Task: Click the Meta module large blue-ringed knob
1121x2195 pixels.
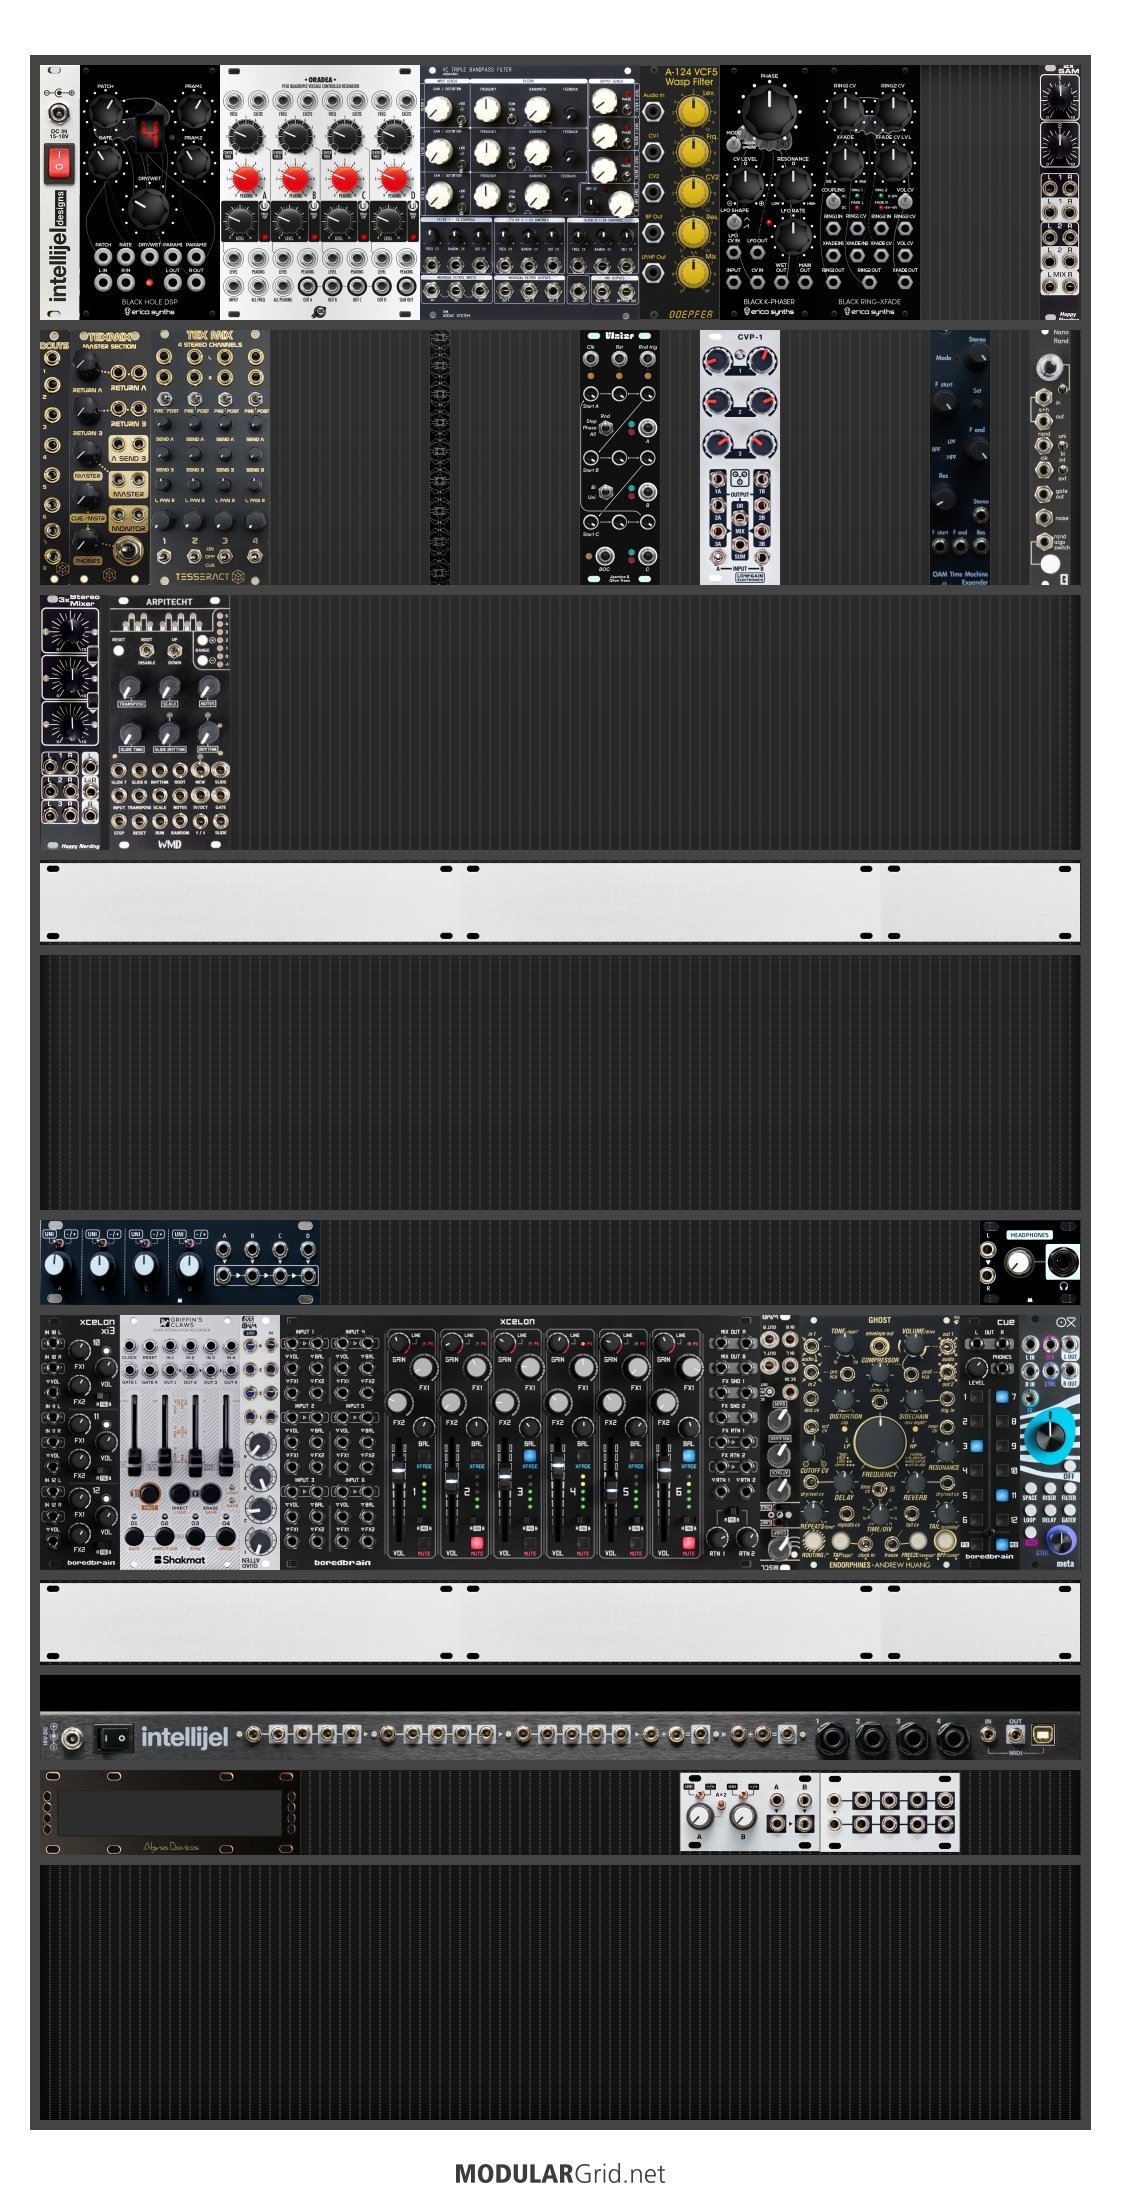Action: pos(1048,1435)
